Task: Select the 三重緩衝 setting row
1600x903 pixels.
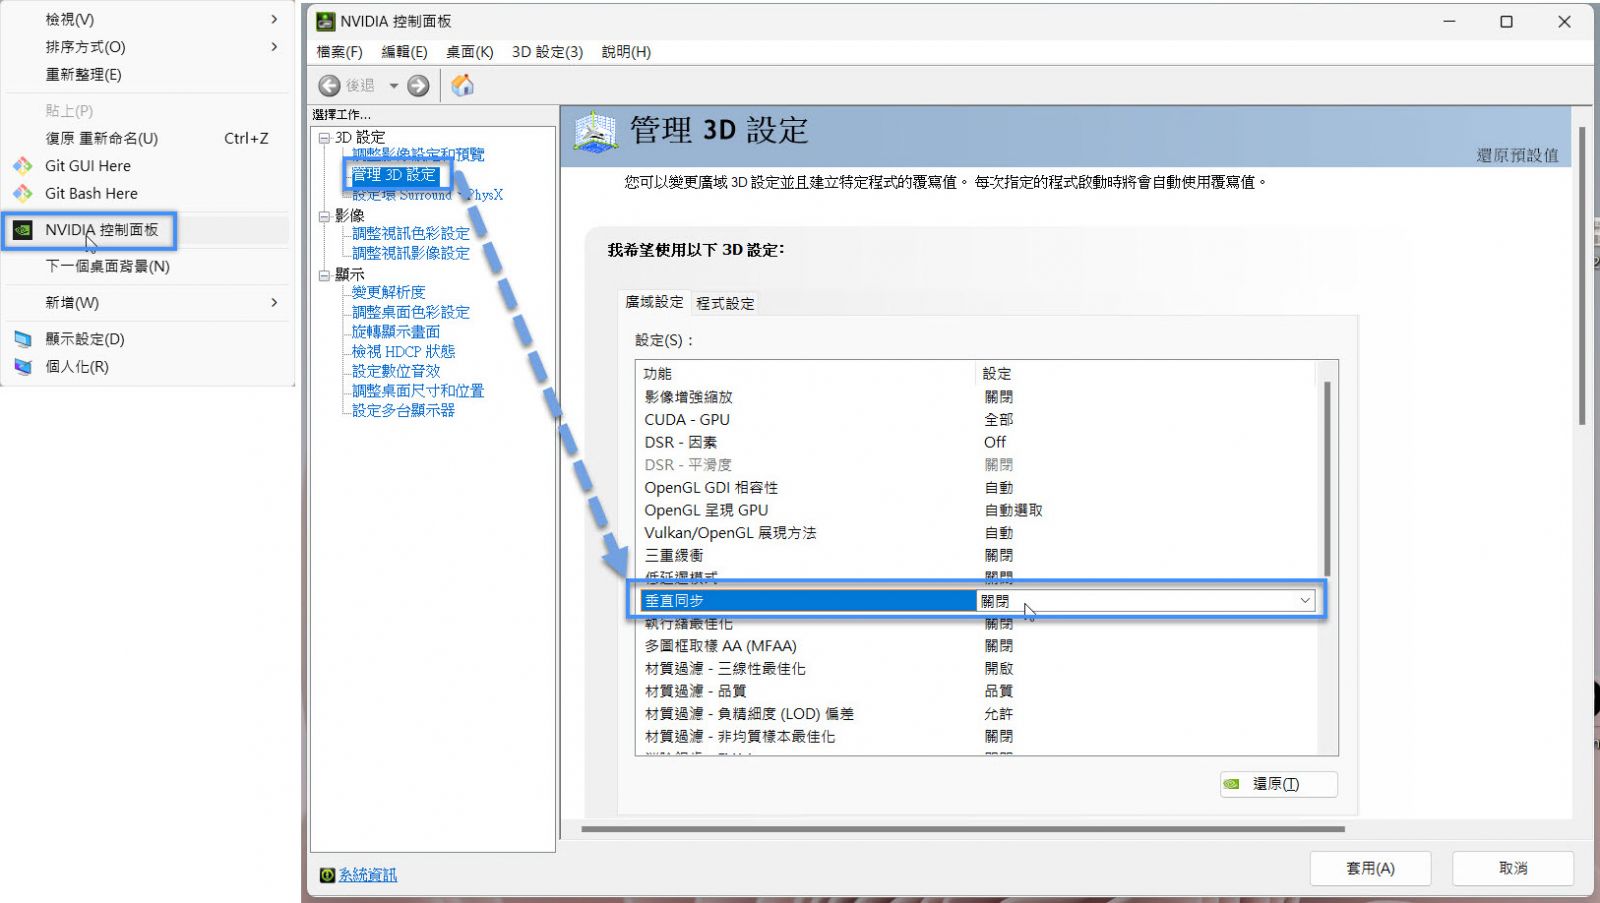Action: [978, 555]
